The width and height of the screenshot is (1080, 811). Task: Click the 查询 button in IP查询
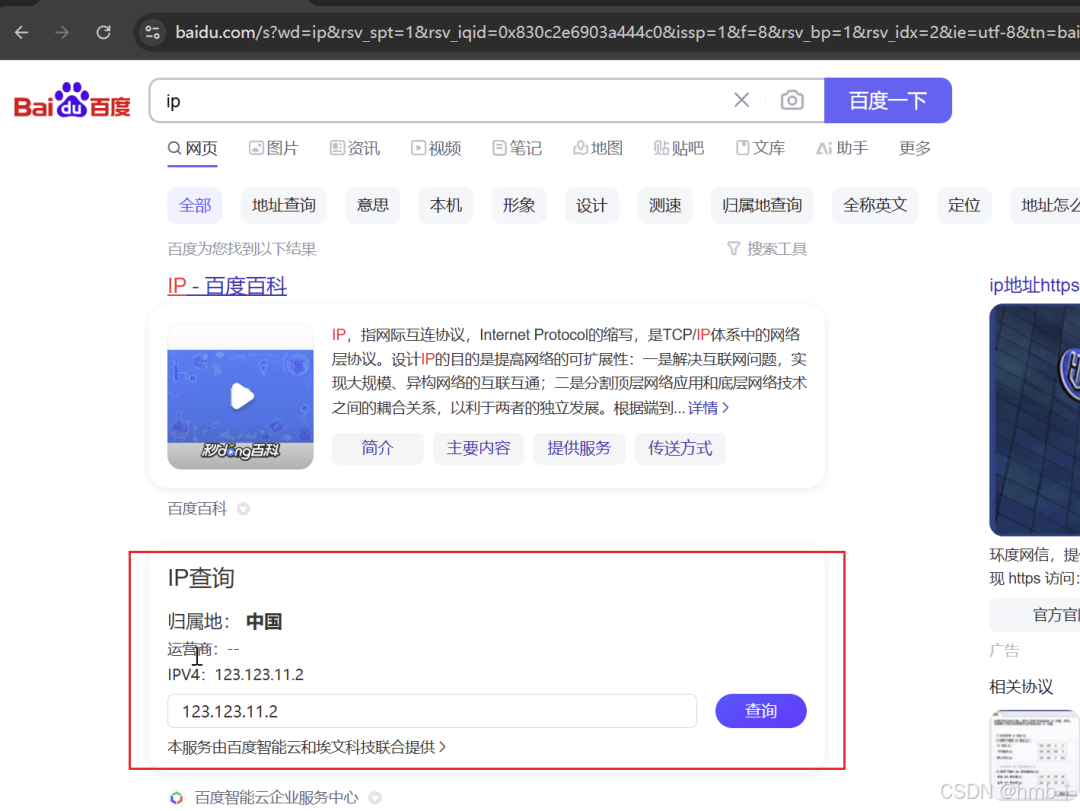point(760,711)
